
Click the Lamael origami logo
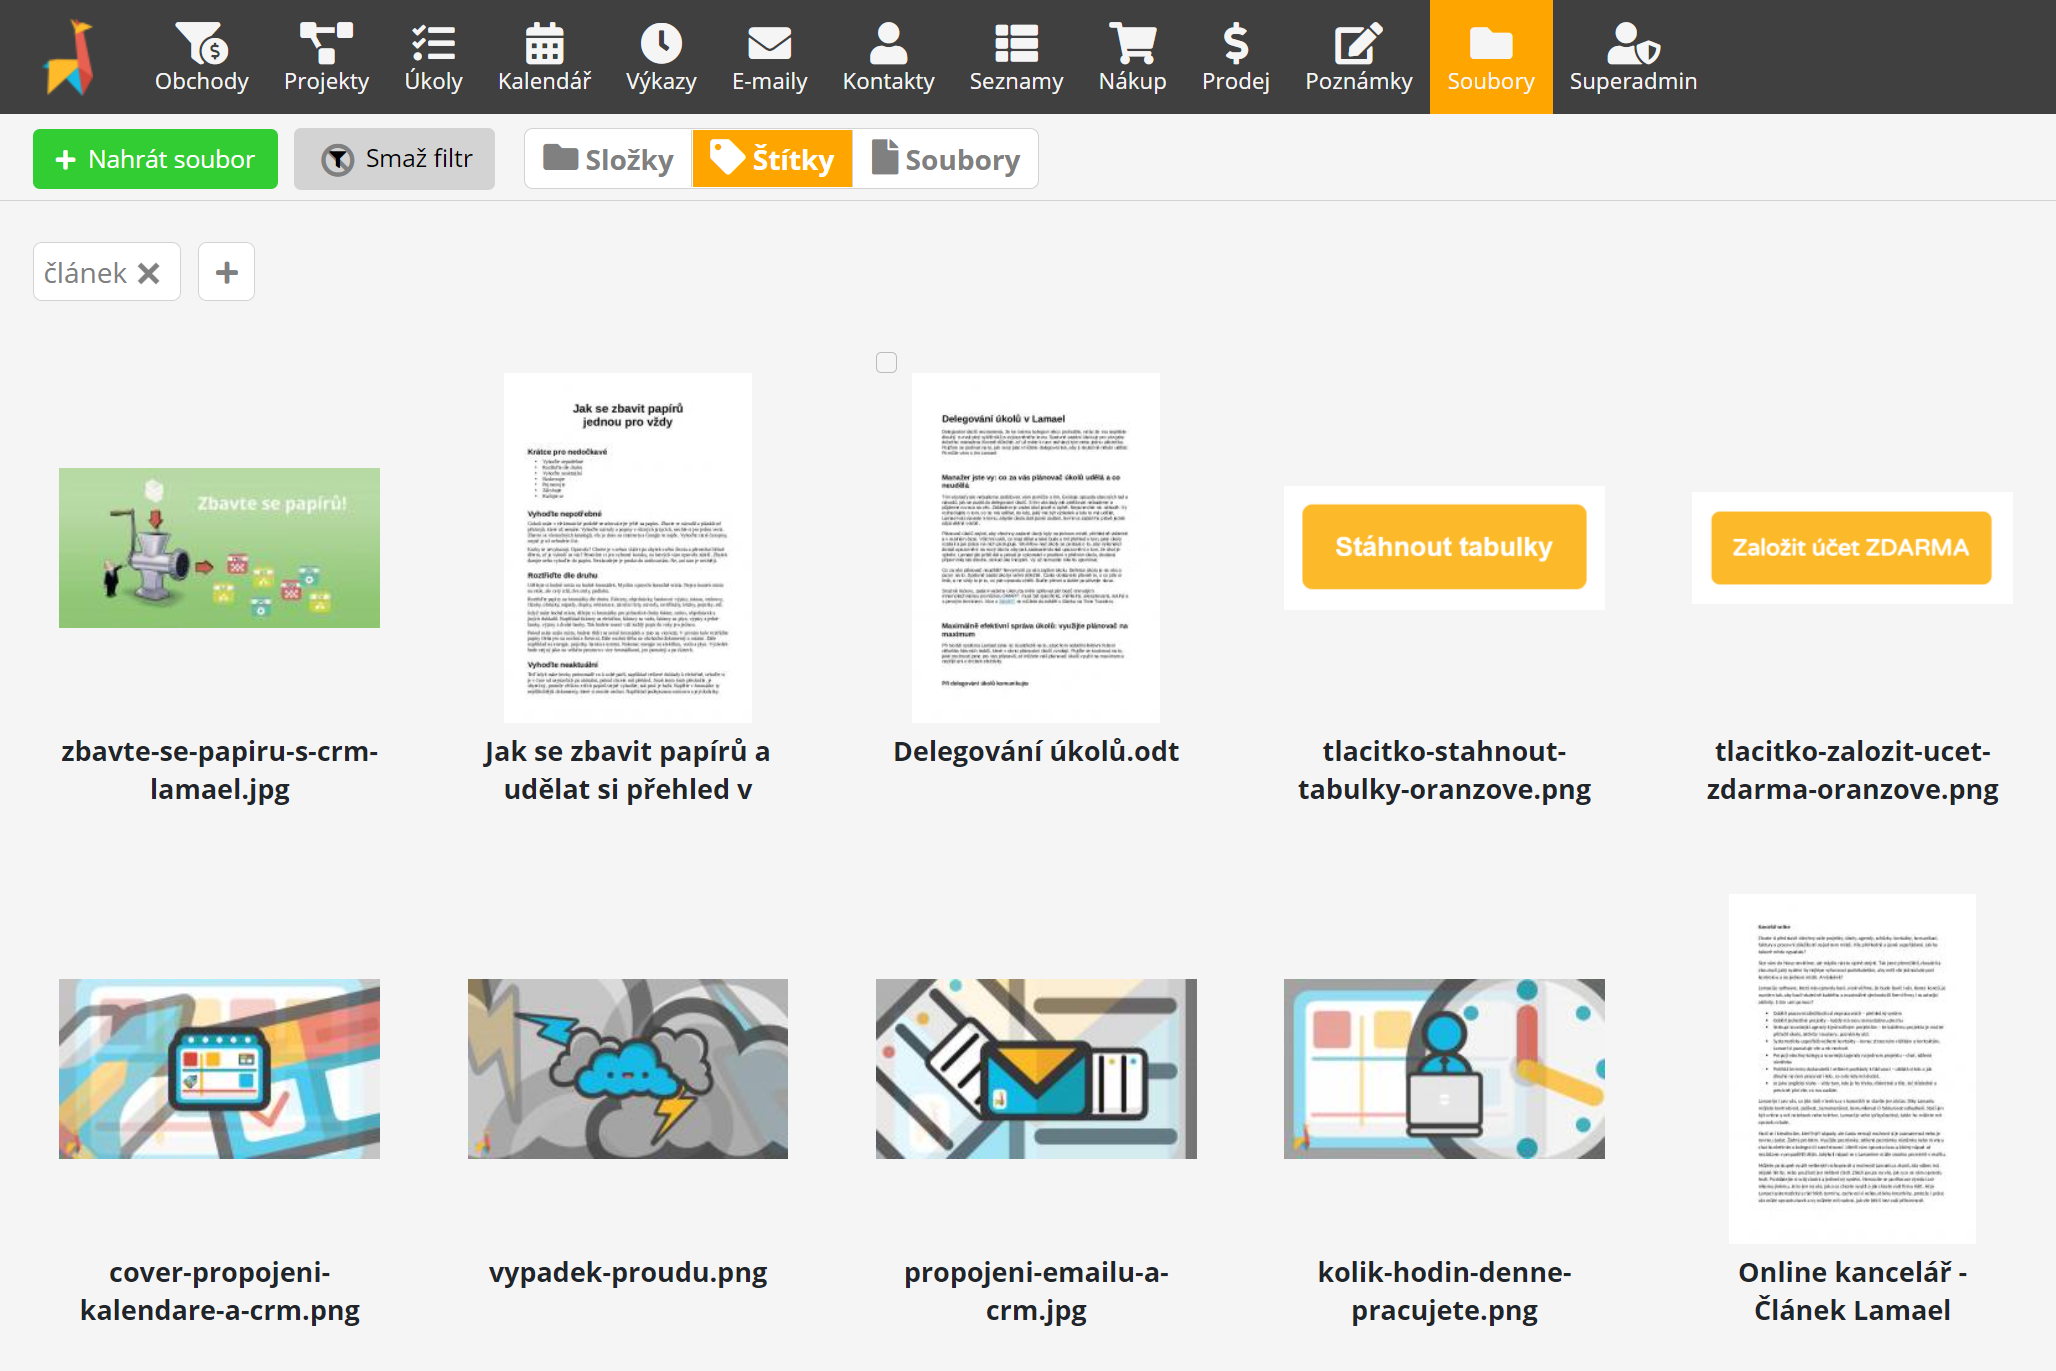69,57
